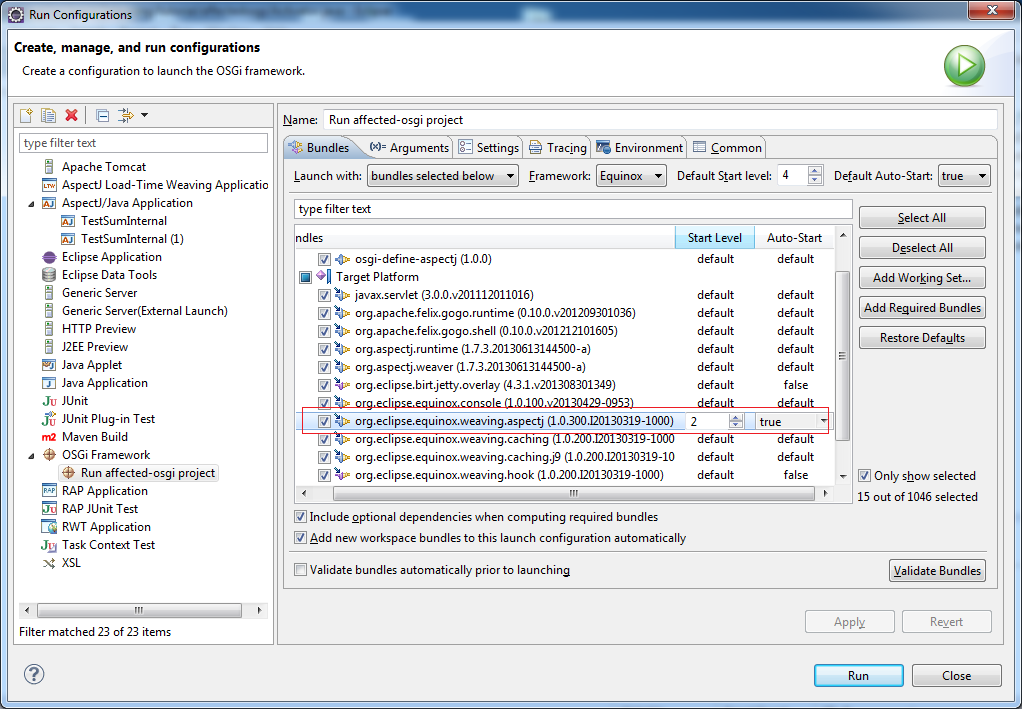
Task: Click the JUnit Plug-in Test icon
Action: pos(49,419)
